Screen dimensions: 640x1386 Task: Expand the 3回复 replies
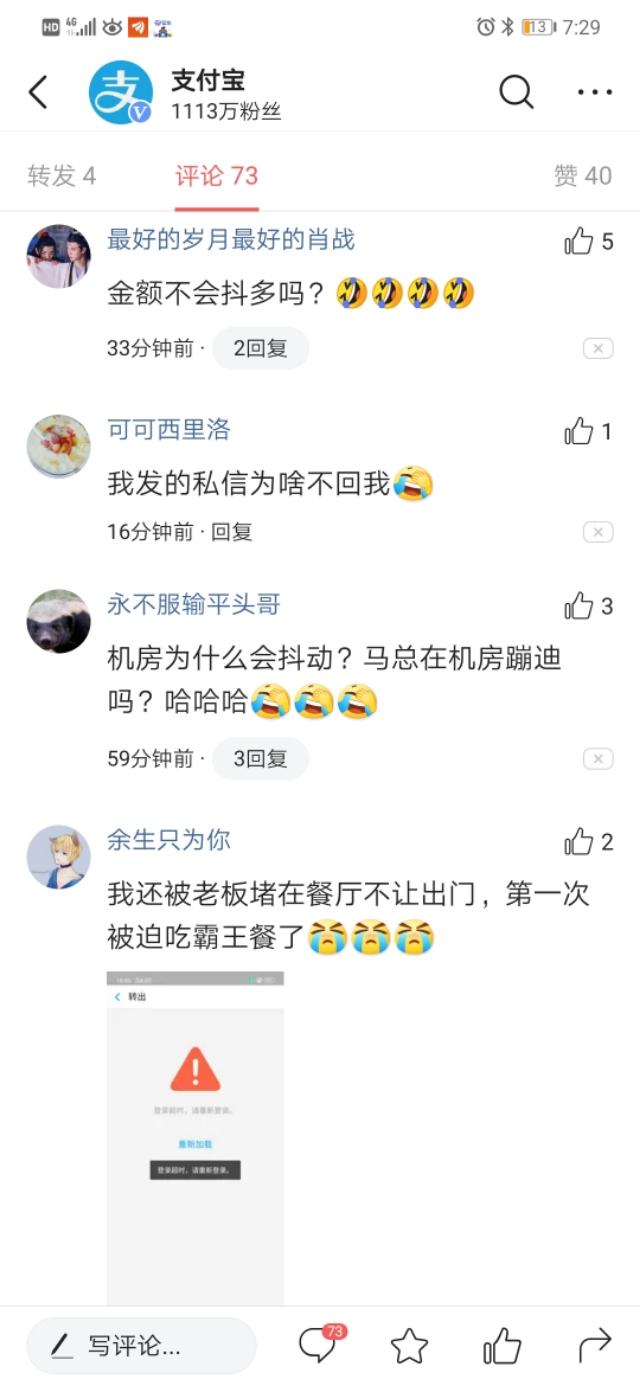point(260,759)
